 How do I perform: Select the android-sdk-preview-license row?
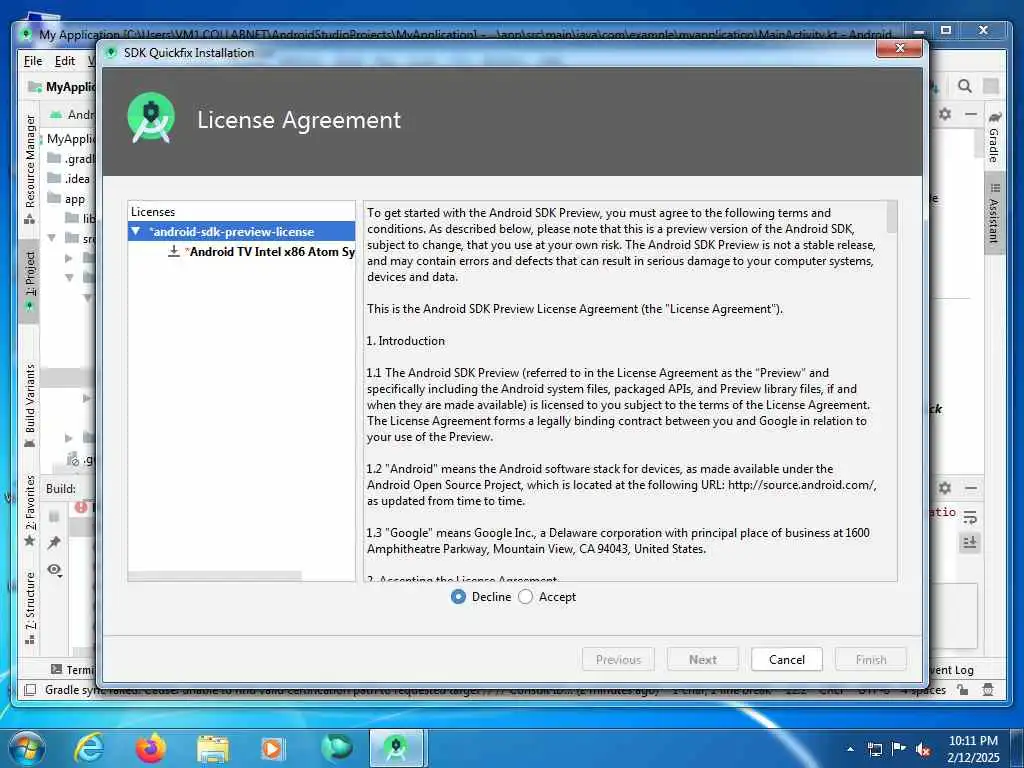[241, 231]
